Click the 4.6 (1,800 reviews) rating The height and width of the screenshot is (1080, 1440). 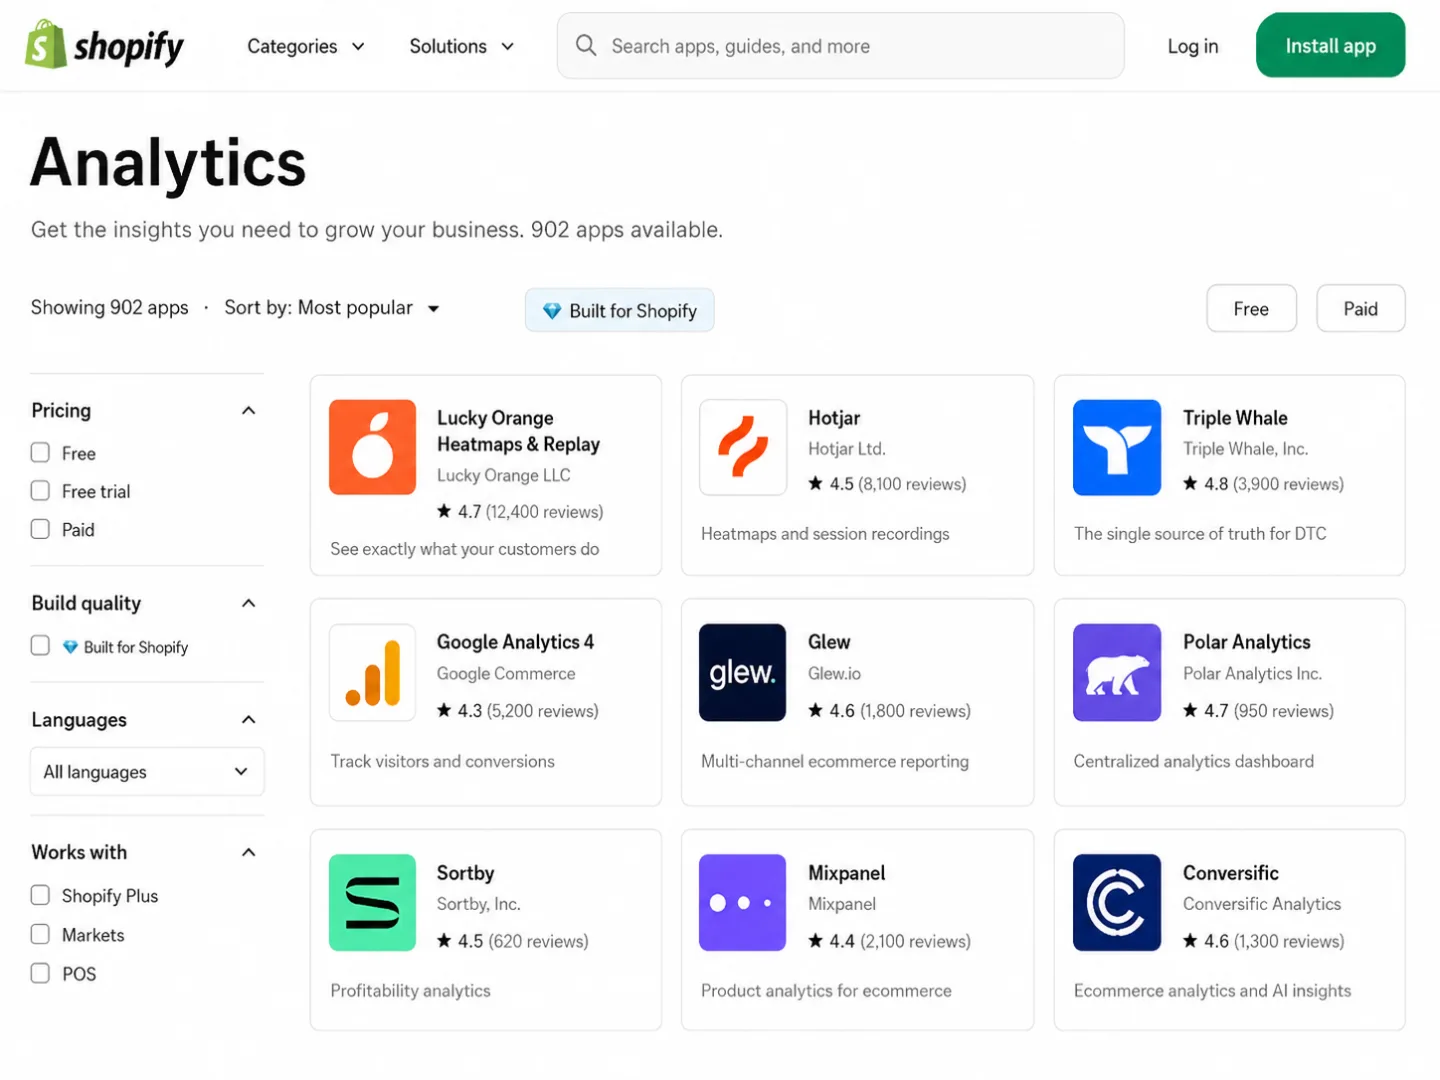(x=889, y=711)
